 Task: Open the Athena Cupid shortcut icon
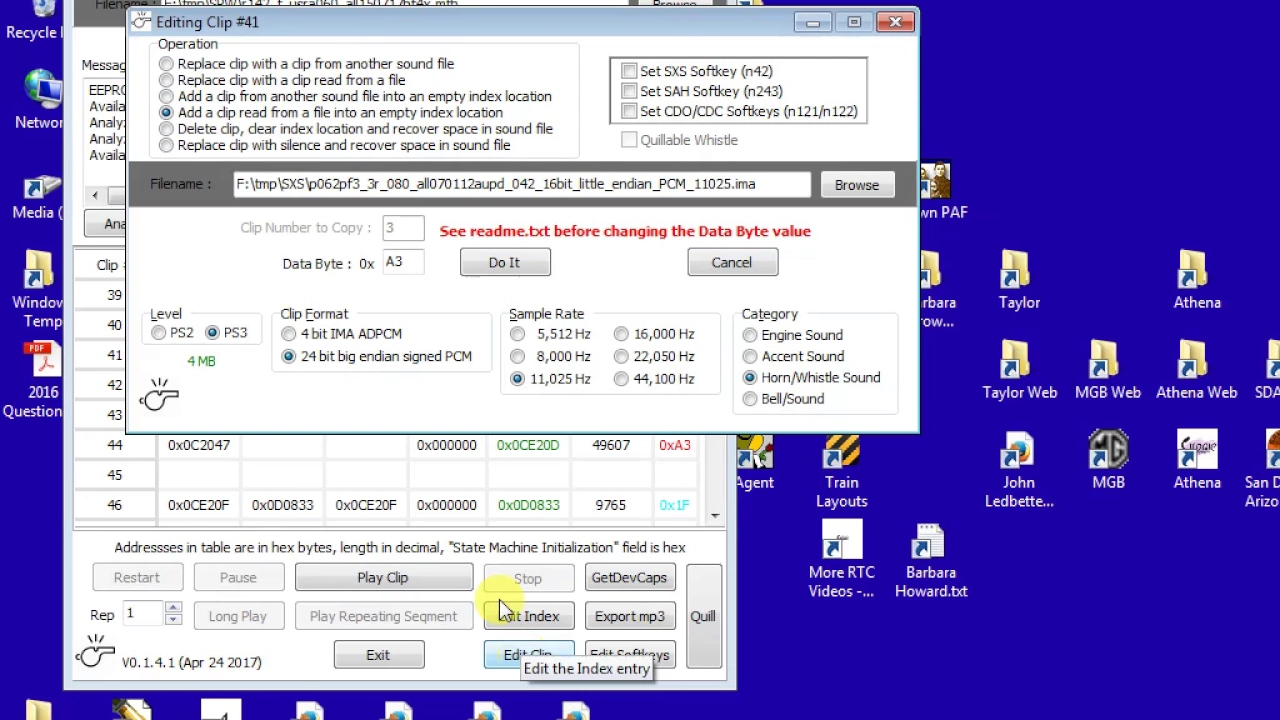point(1197,461)
